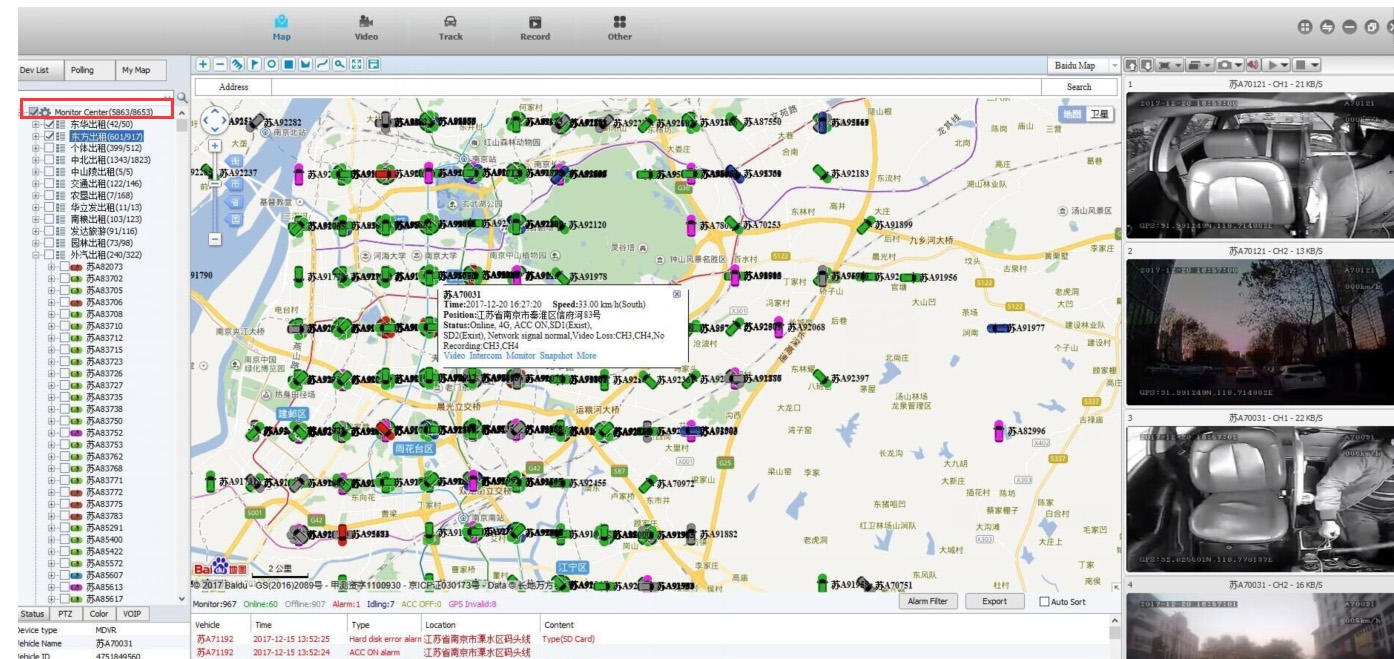Switch map to 卫星 satellite view
Image resolution: width=1394 pixels, height=659 pixels.
pos(1099,114)
